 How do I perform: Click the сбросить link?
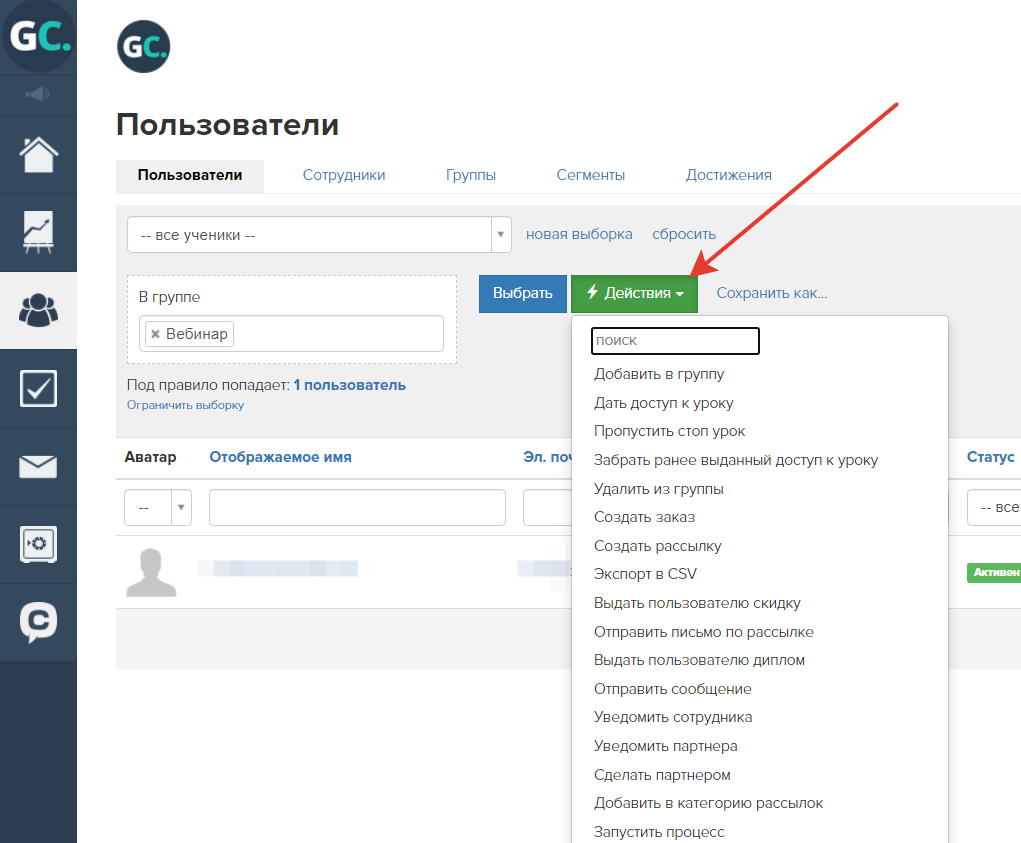pyautogui.click(x=684, y=234)
